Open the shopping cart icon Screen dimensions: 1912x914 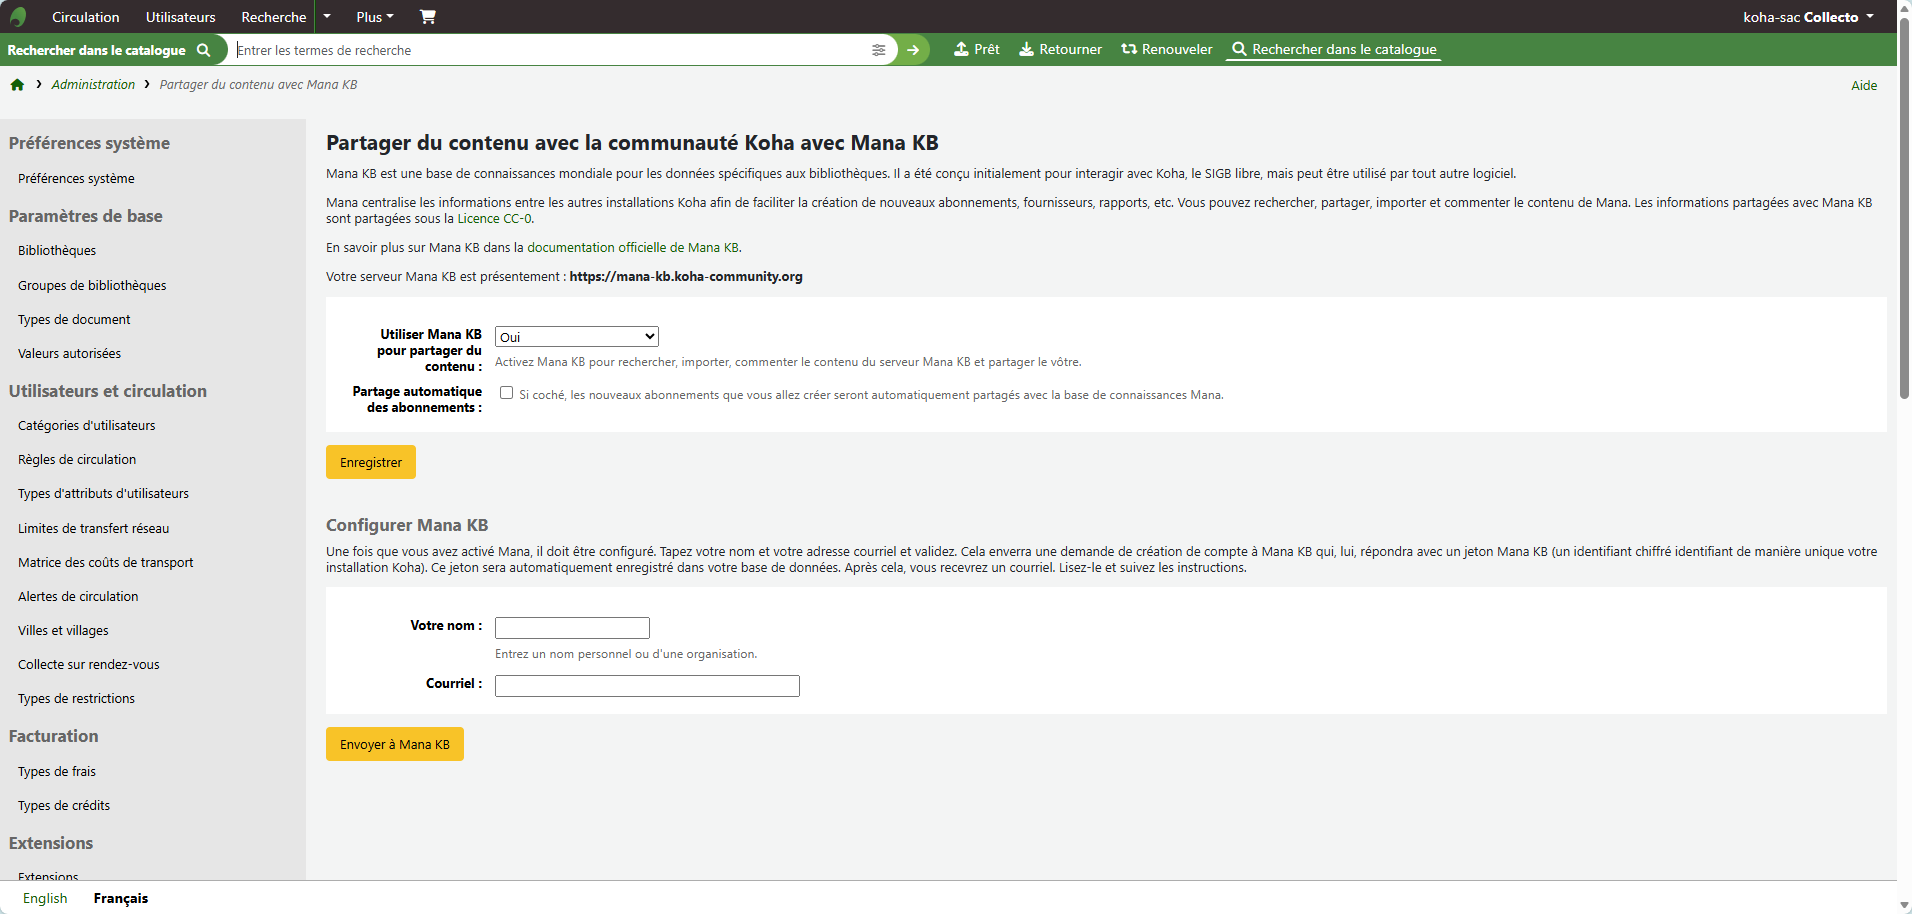(x=428, y=17)
